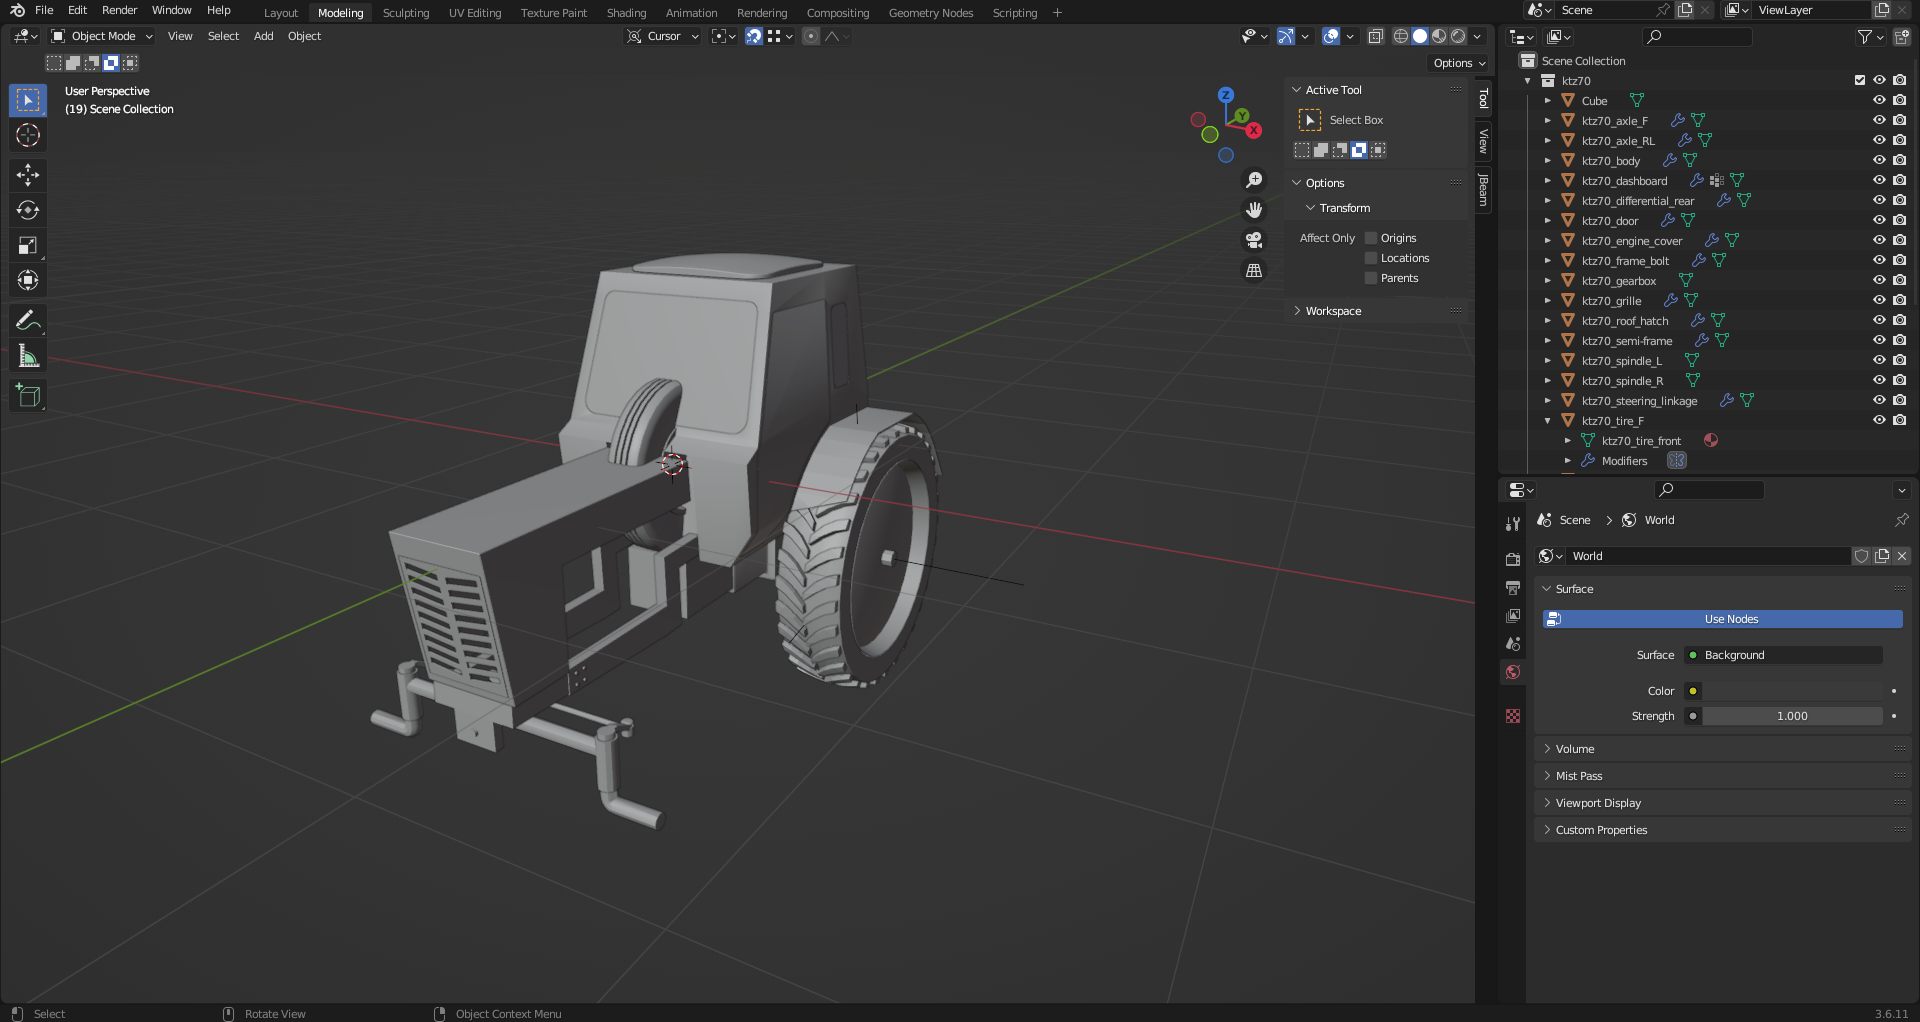Click the Strength value slider
The image size is (1920, 1022).
click(1792, 716)
